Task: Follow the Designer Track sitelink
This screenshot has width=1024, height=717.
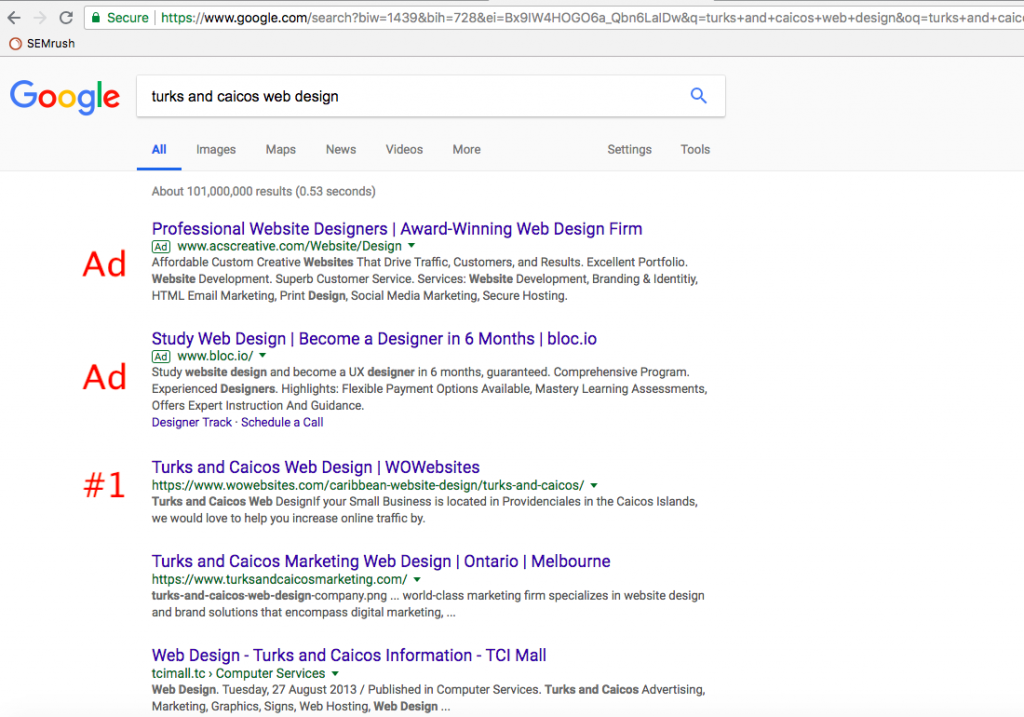Action: pos(191,422)
